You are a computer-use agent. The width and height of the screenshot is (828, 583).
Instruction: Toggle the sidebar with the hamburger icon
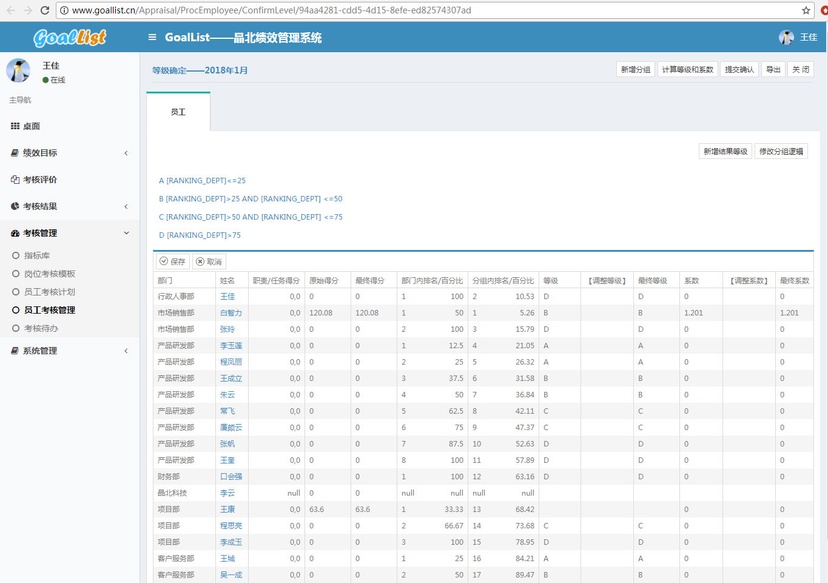(152, 38)
